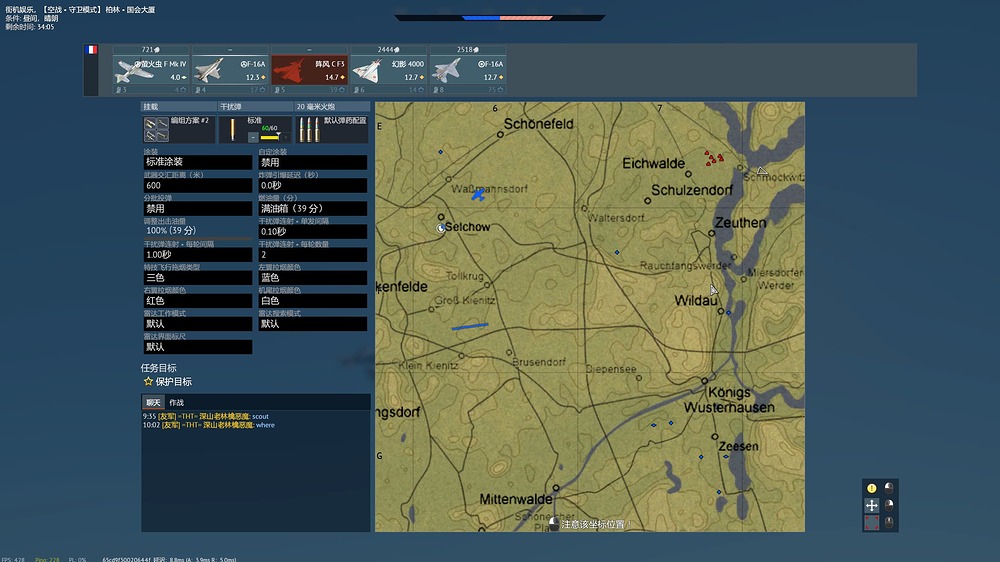Switch to the 作战 chat tab
Viewport: 1000px width, 562px height.
click(x=177, y=402)
